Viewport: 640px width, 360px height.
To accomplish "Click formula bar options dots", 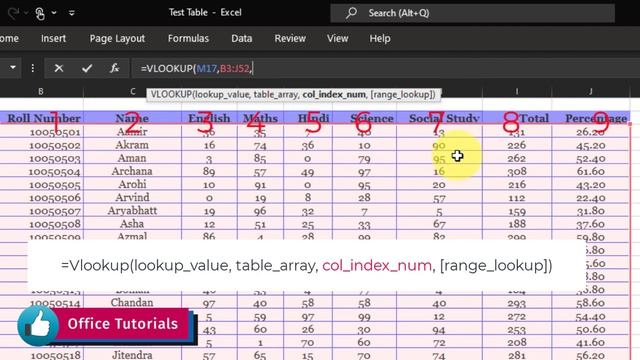I will coord(33,68).
